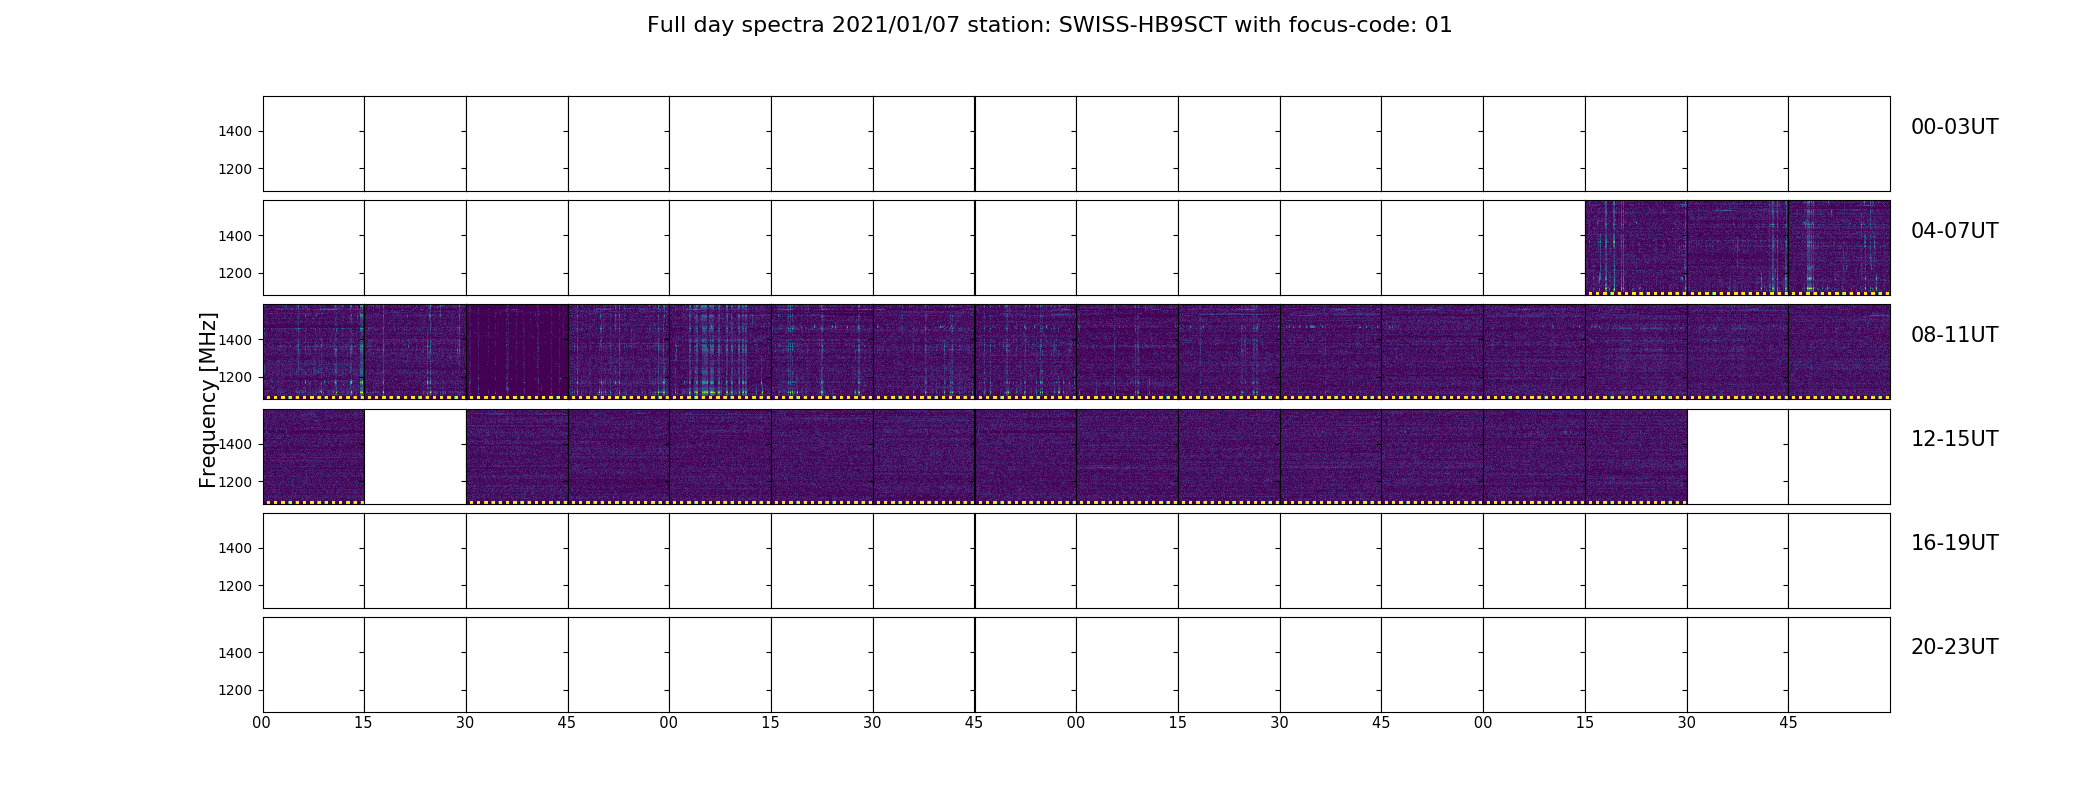Select the '04-07UT' row label
The height and width of the screenshot is (800, 2100).
tap(1954, 231)
